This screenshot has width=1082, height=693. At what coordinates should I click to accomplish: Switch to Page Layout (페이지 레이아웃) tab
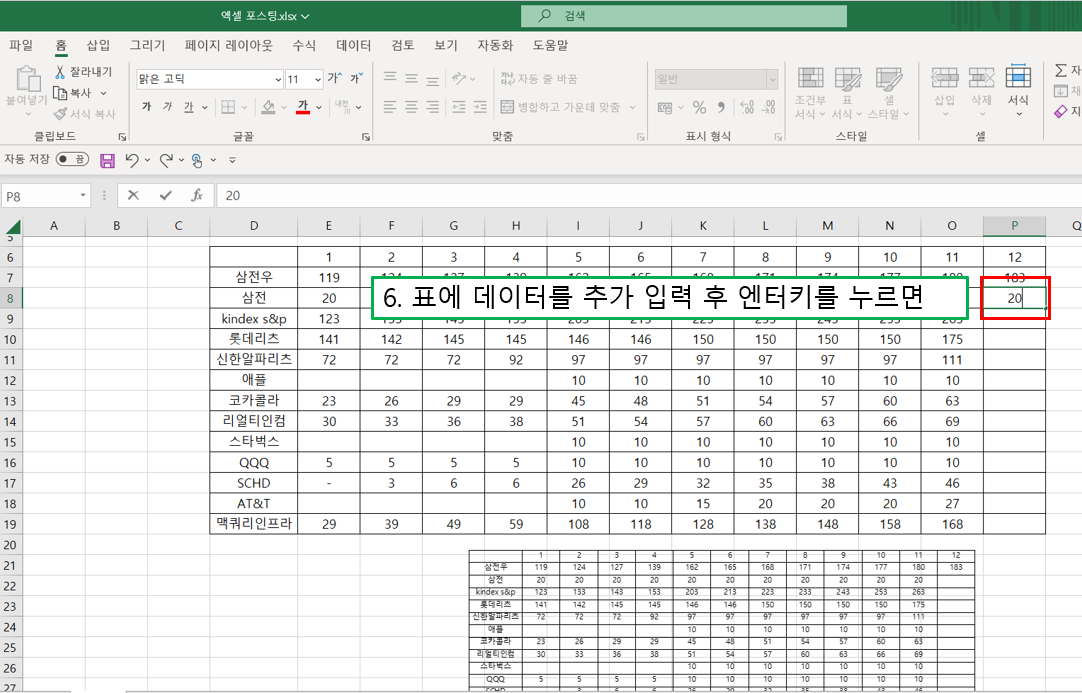pyautogui.click(x=228, y=46)
